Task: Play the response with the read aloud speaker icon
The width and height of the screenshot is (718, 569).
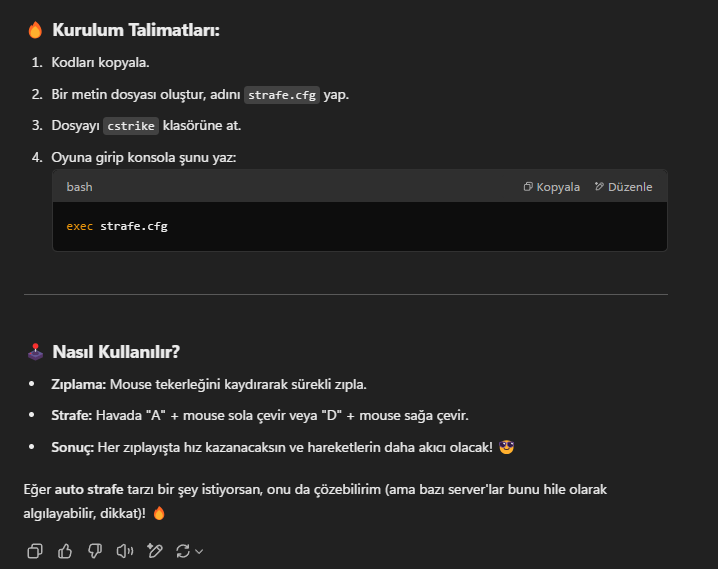Action: (x=125, y=551)
